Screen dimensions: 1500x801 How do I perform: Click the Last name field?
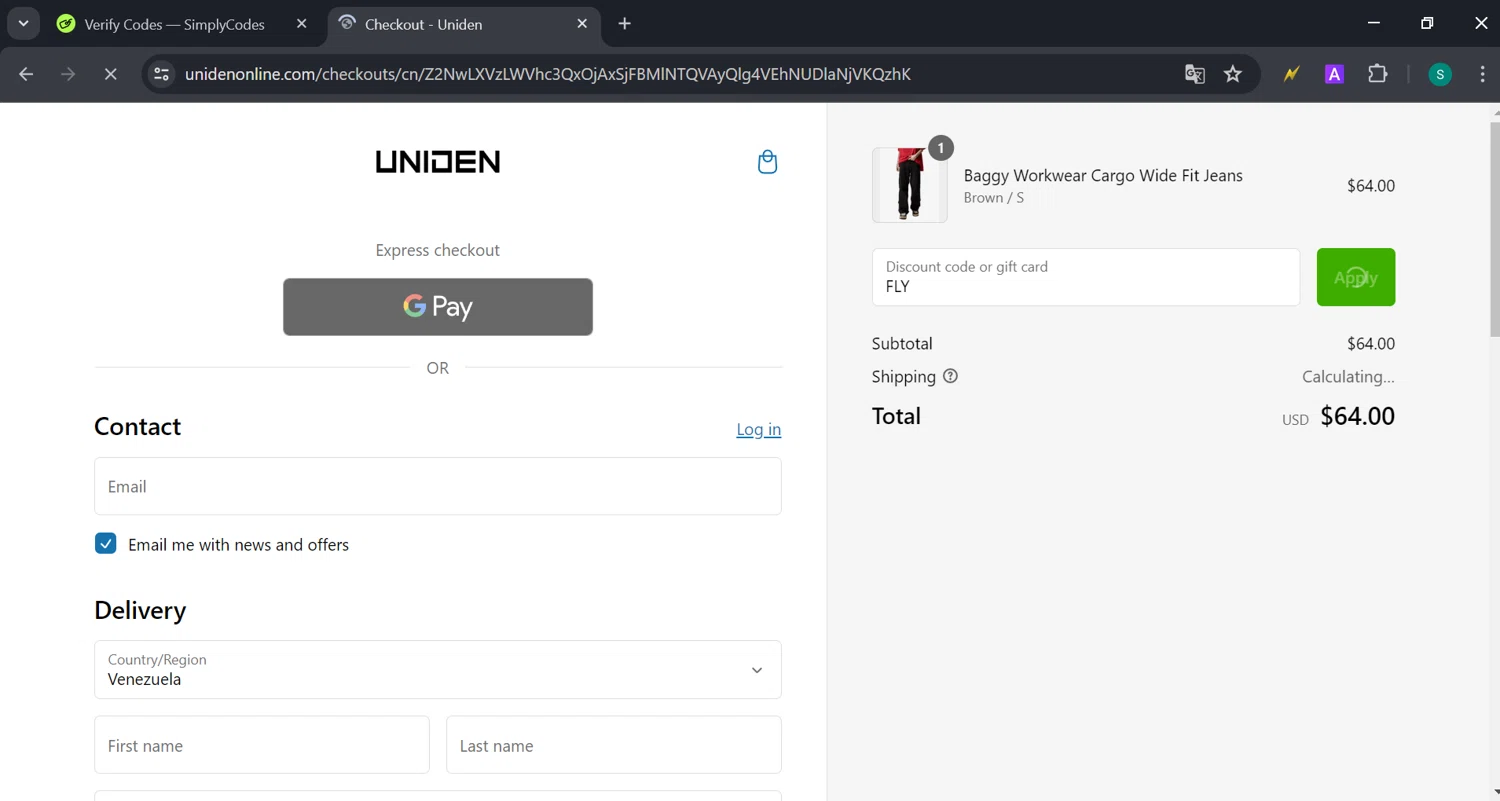click(x=614, y=745)
